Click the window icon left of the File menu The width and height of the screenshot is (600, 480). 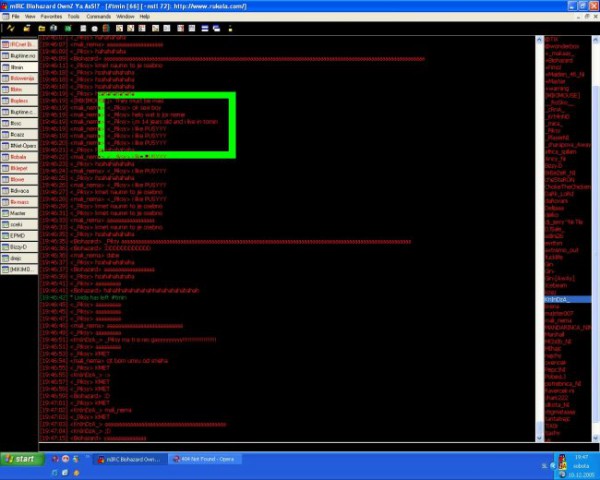point(5,16)
